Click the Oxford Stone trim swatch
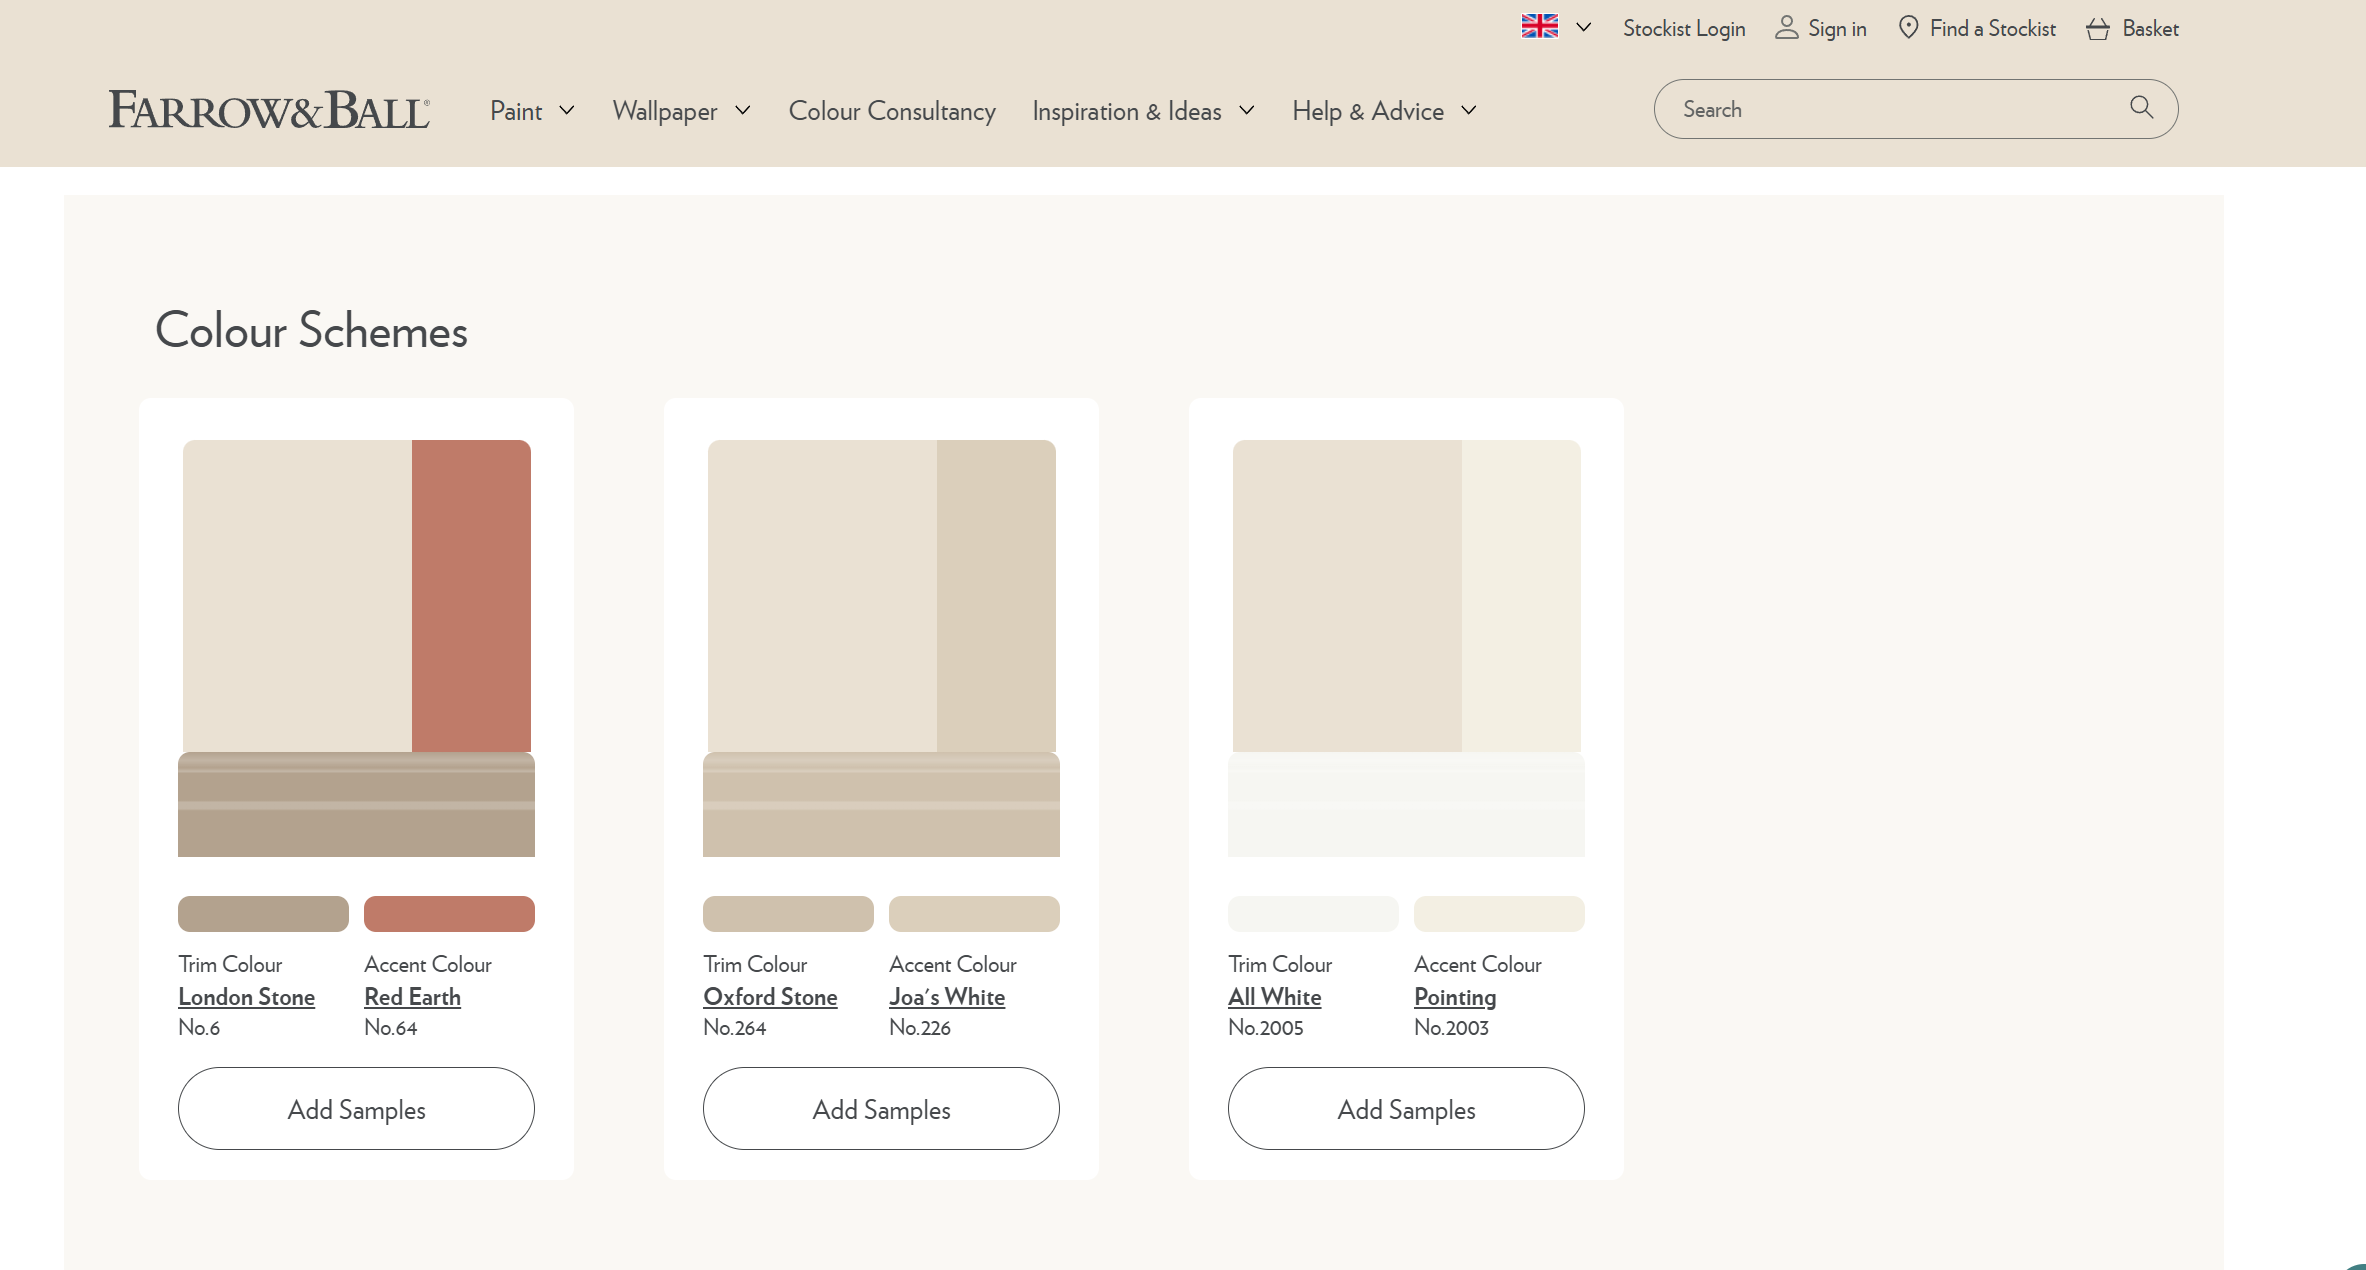Viewport: 2366px width, 1270px height. [x=788, y=914]
